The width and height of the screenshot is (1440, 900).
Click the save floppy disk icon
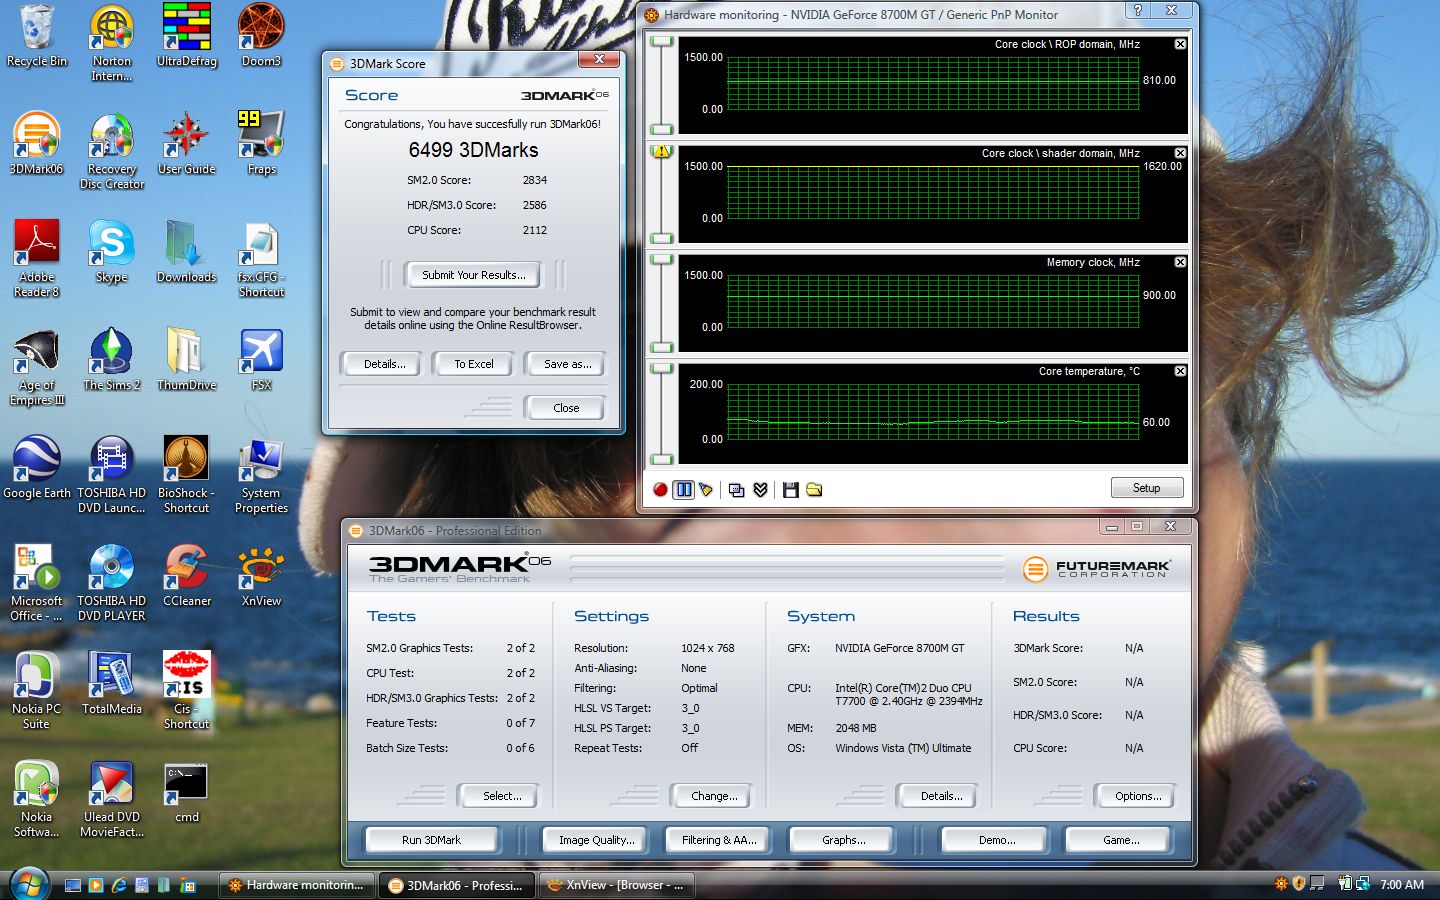coord(791,489)
